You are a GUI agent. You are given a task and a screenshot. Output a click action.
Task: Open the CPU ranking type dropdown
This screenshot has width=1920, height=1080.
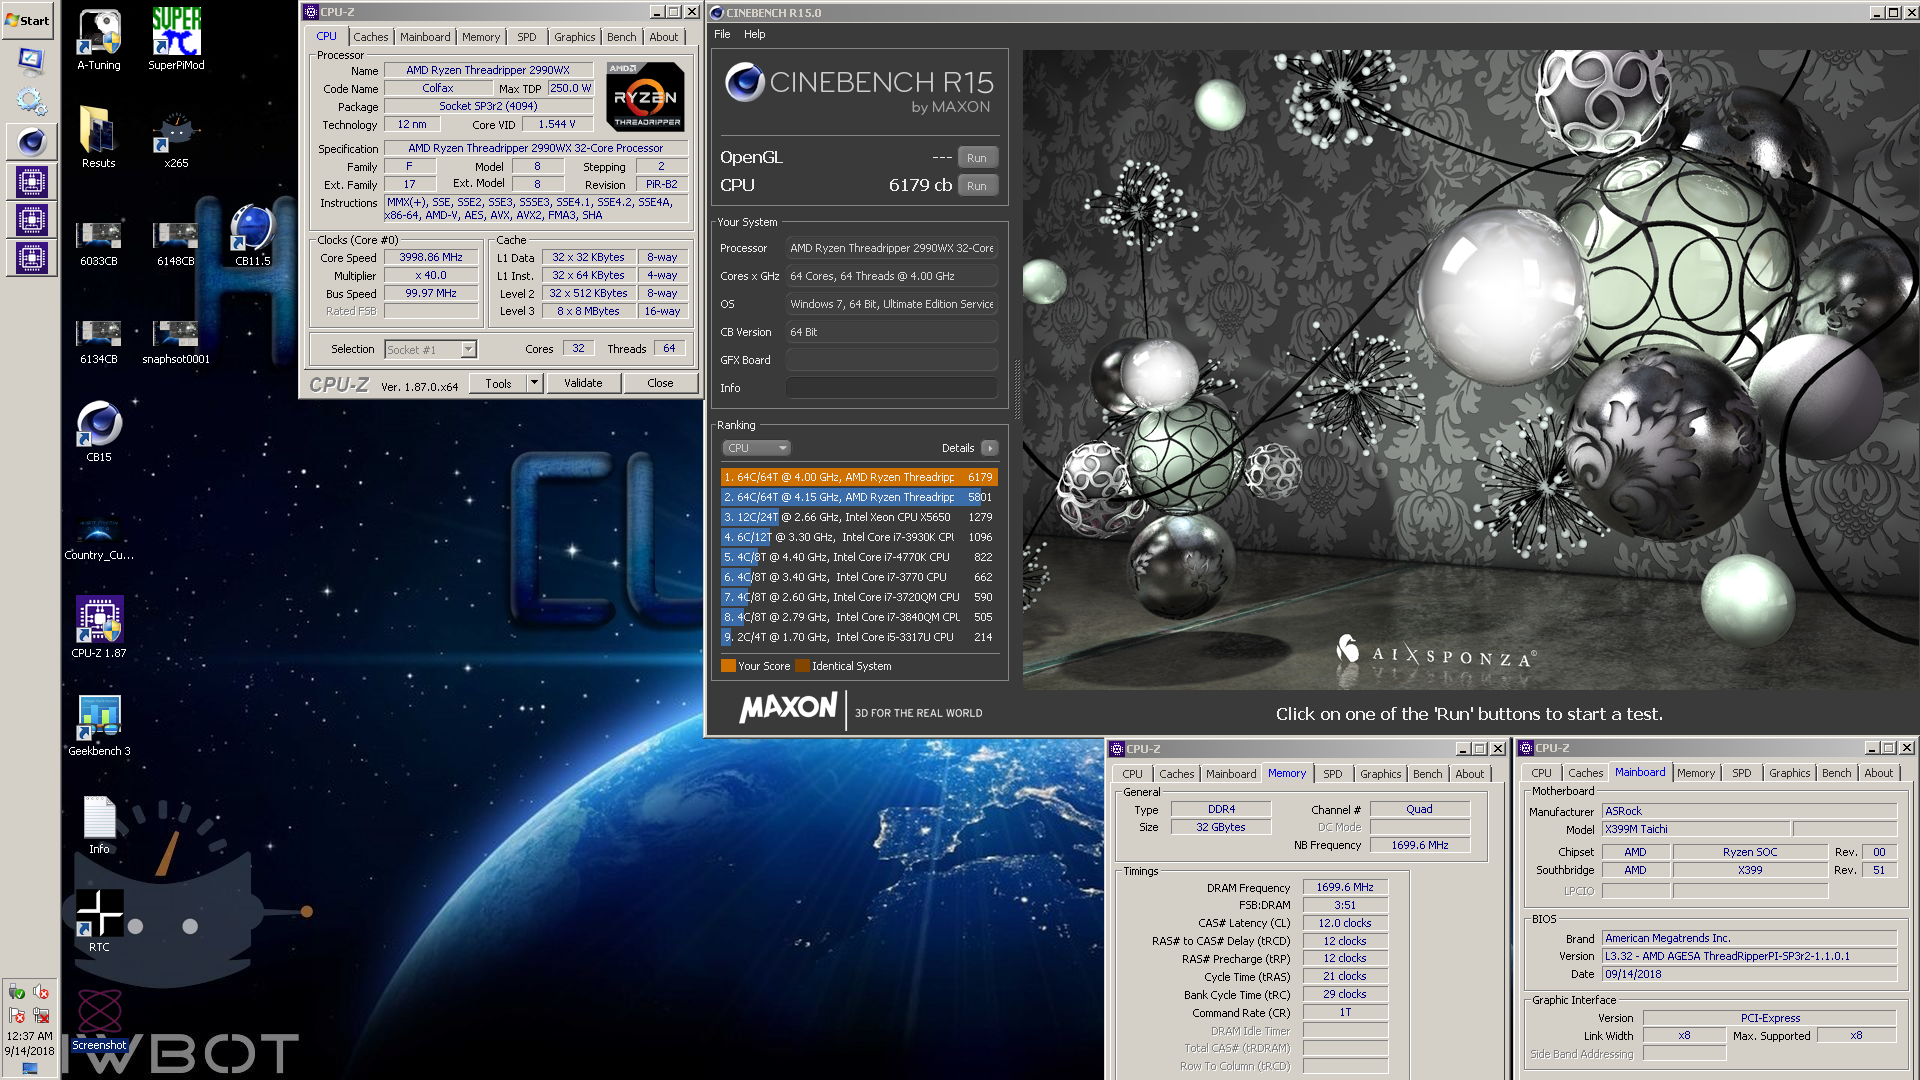point(756,448)
